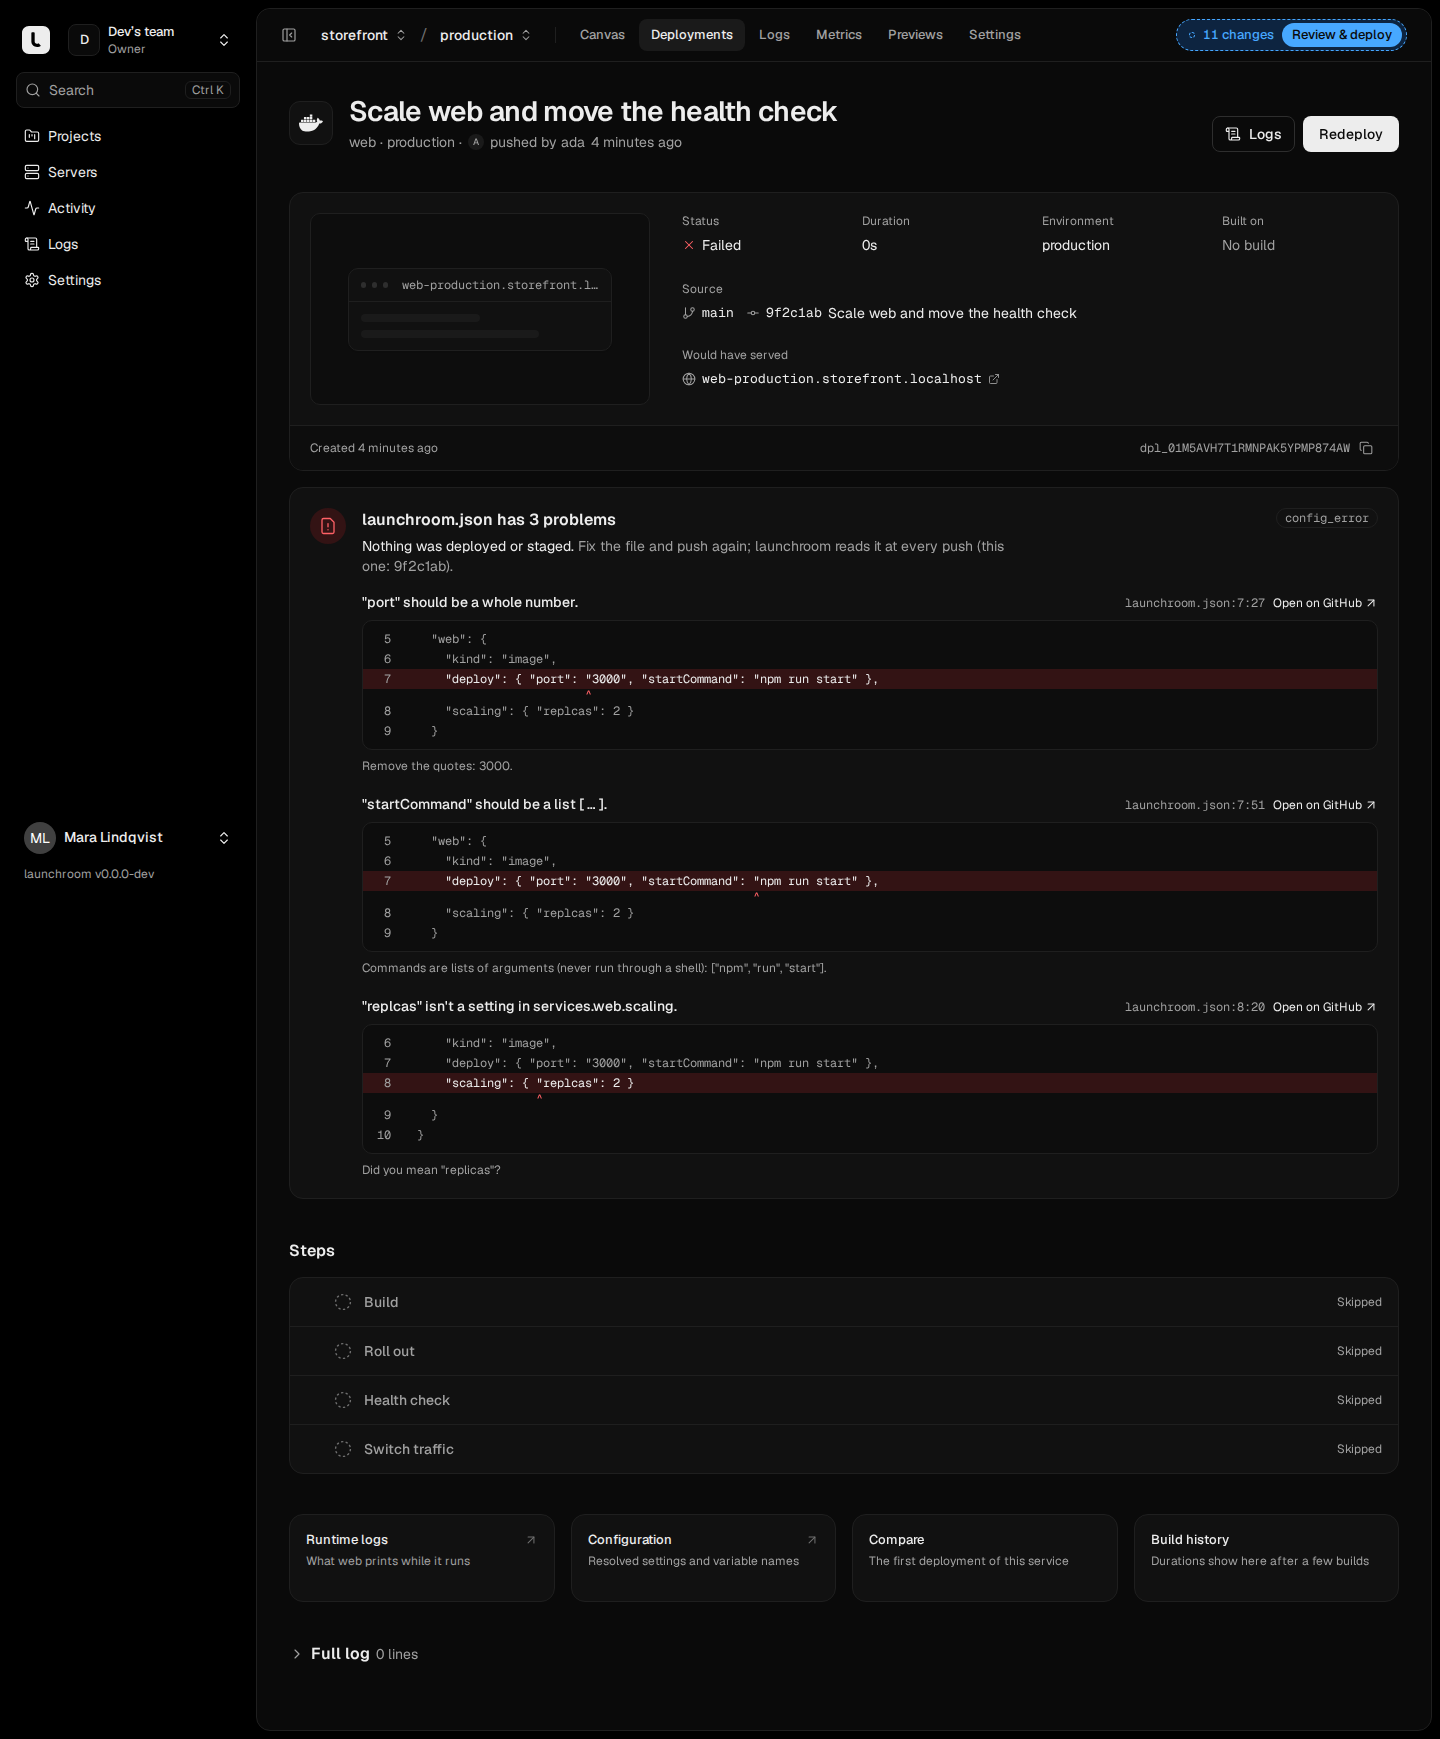Open the Configuration card
Viewport: 1440px width, 1739px height.
pos(703,1558)
